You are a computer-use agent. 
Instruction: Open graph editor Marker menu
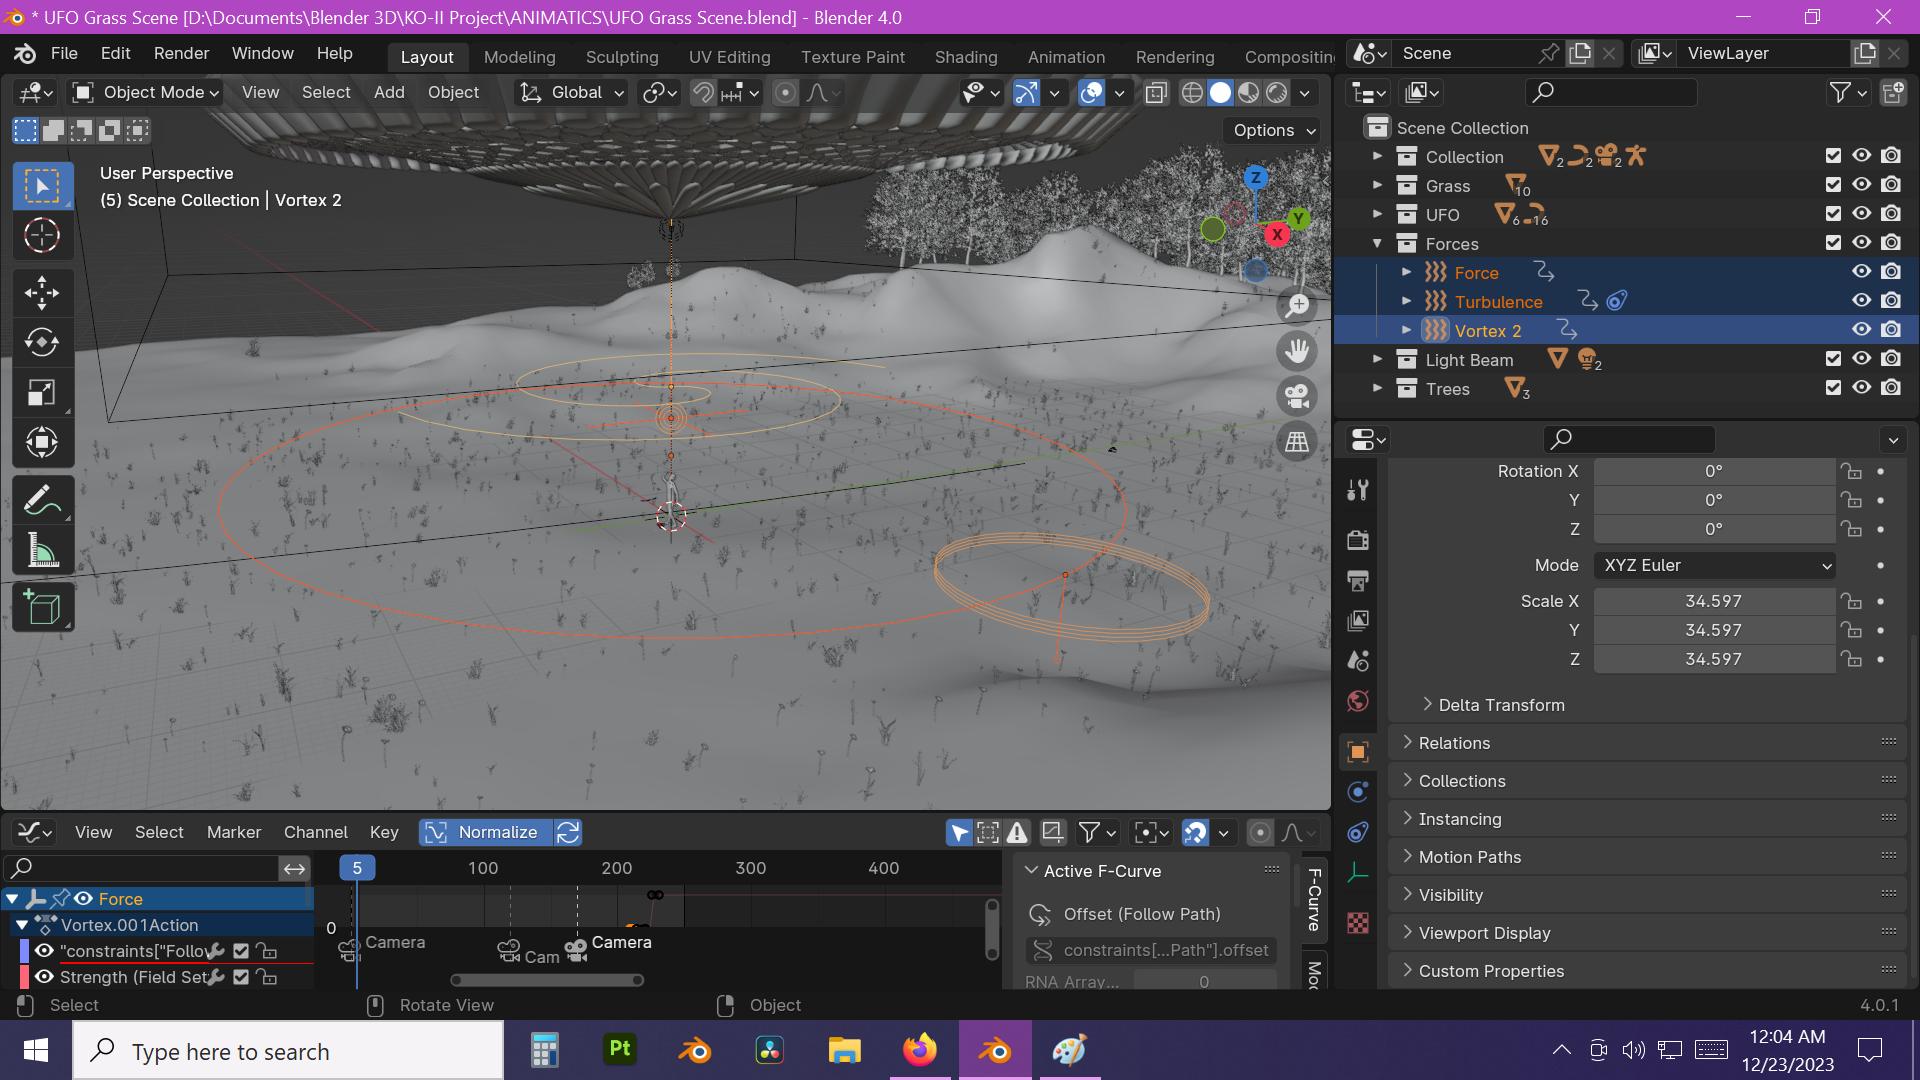coord(234,832)
